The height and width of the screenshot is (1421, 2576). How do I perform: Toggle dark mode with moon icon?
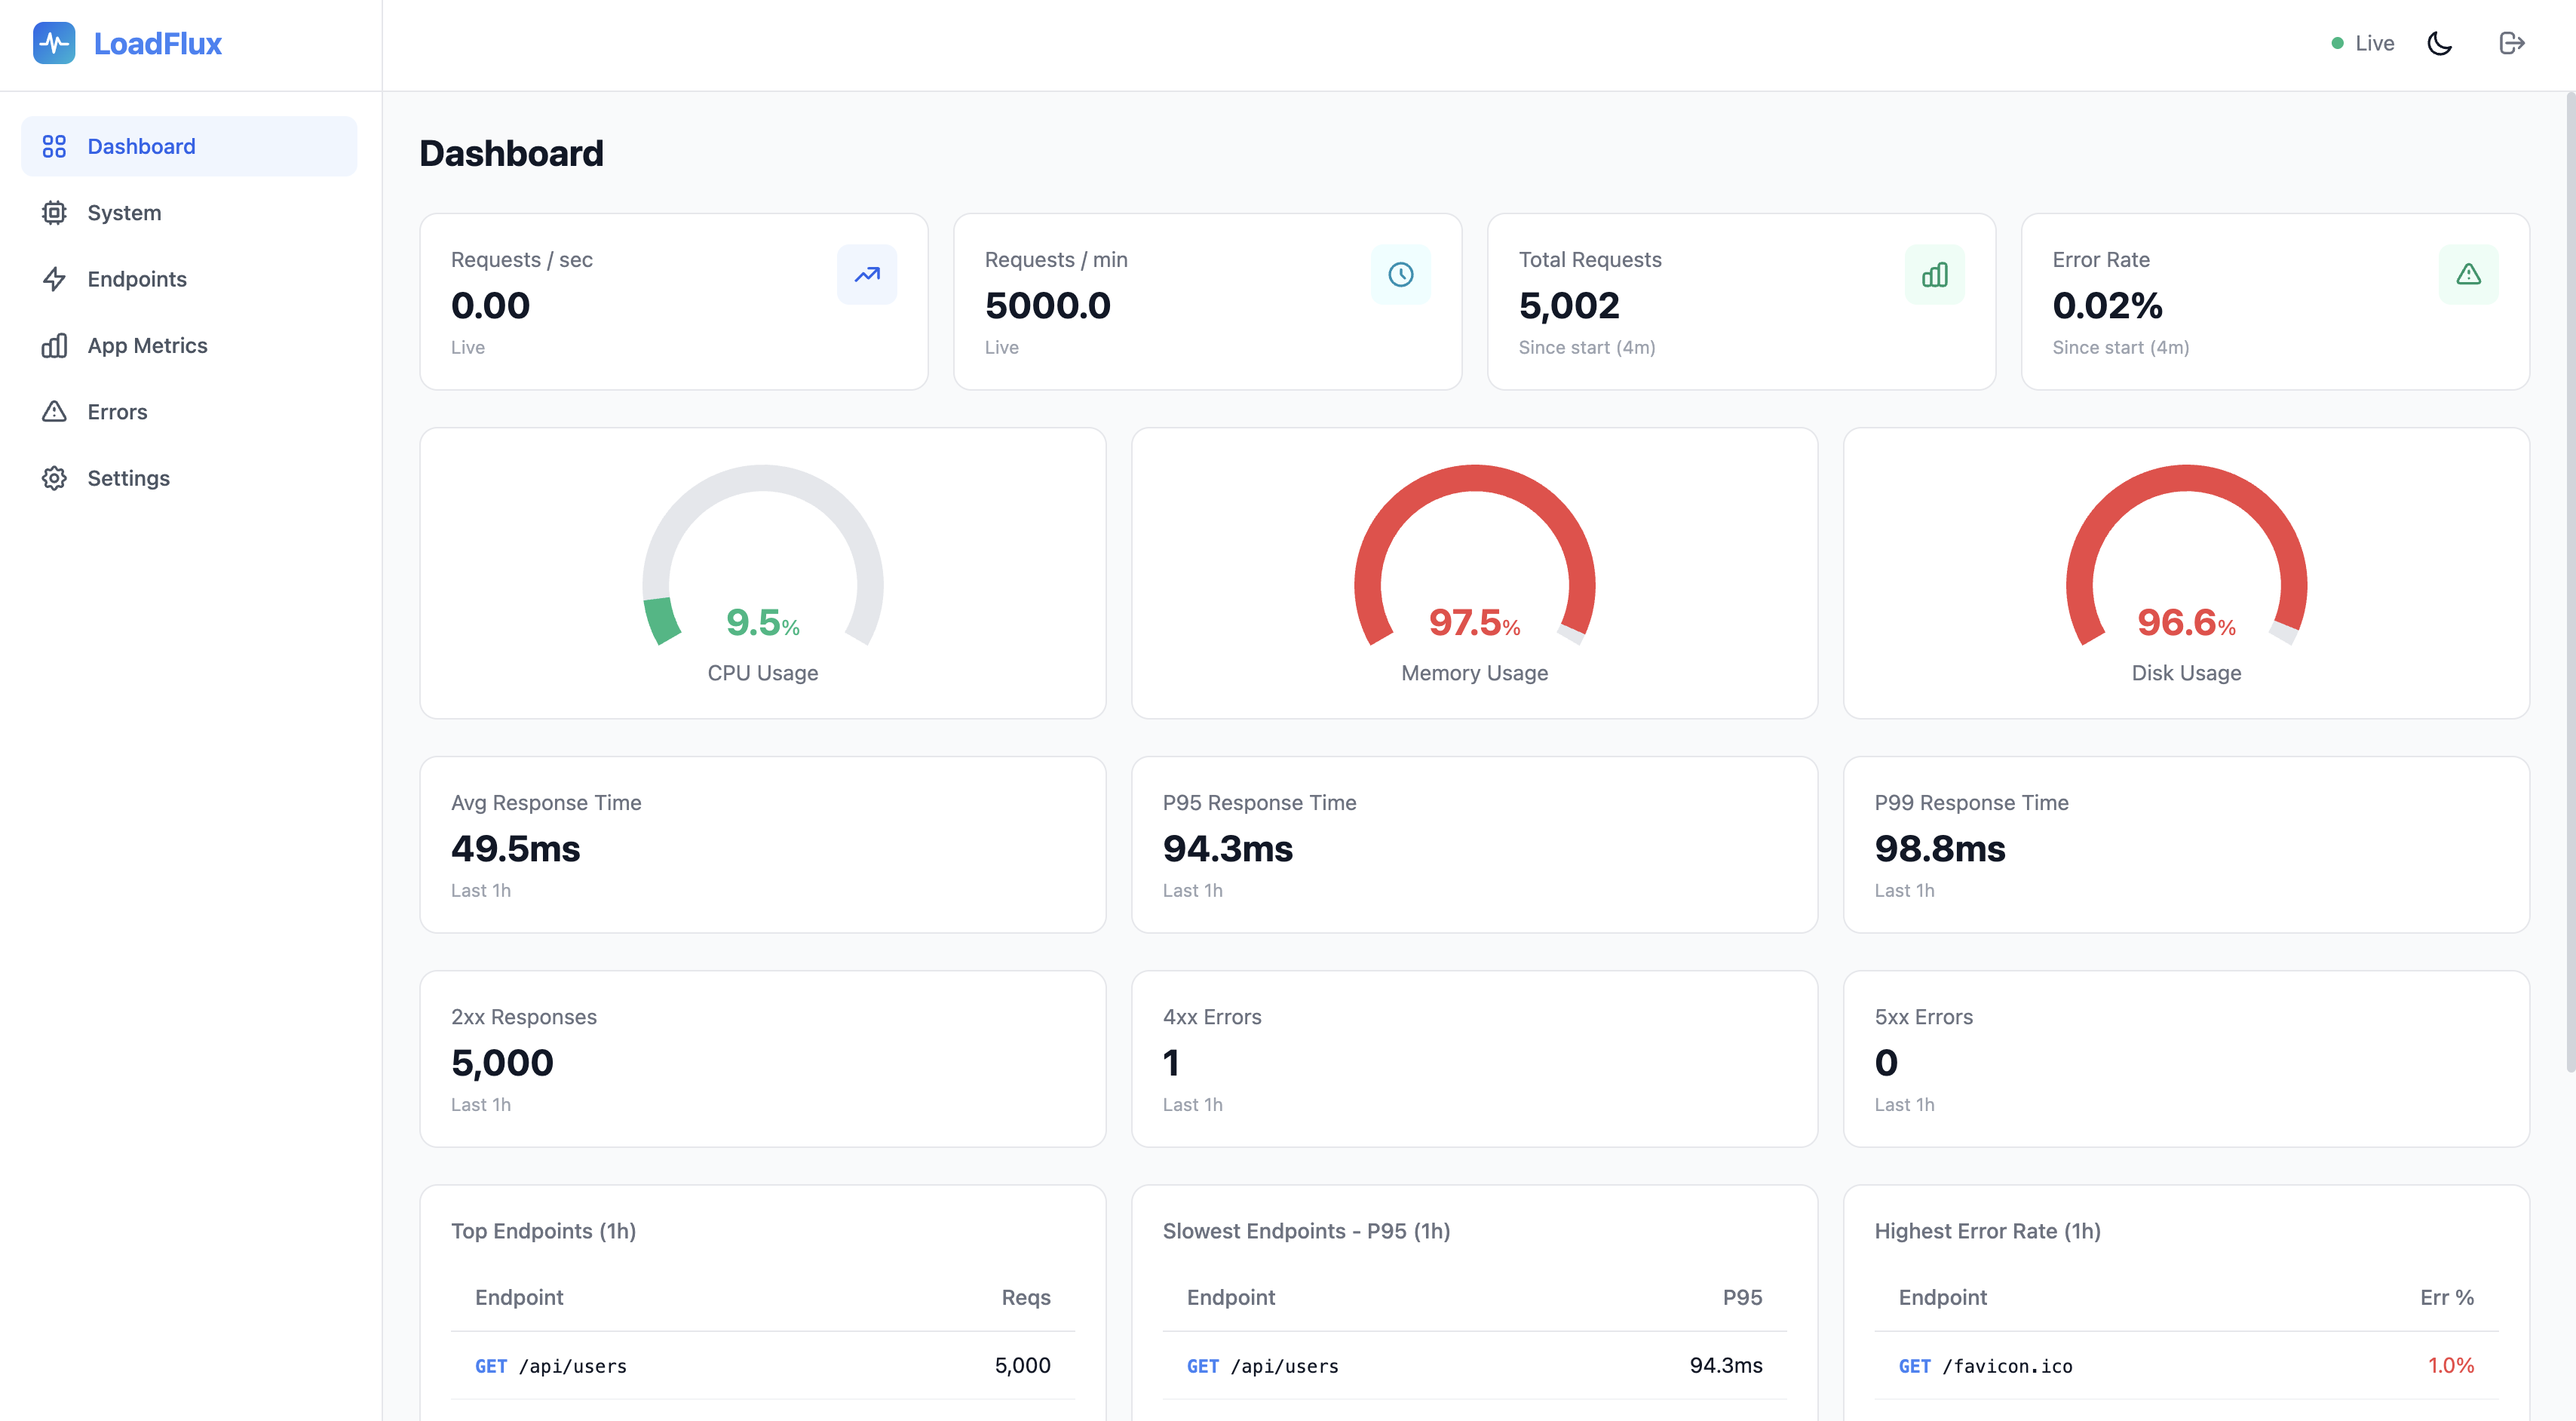pyautogui.click(x=2440, y=43)
